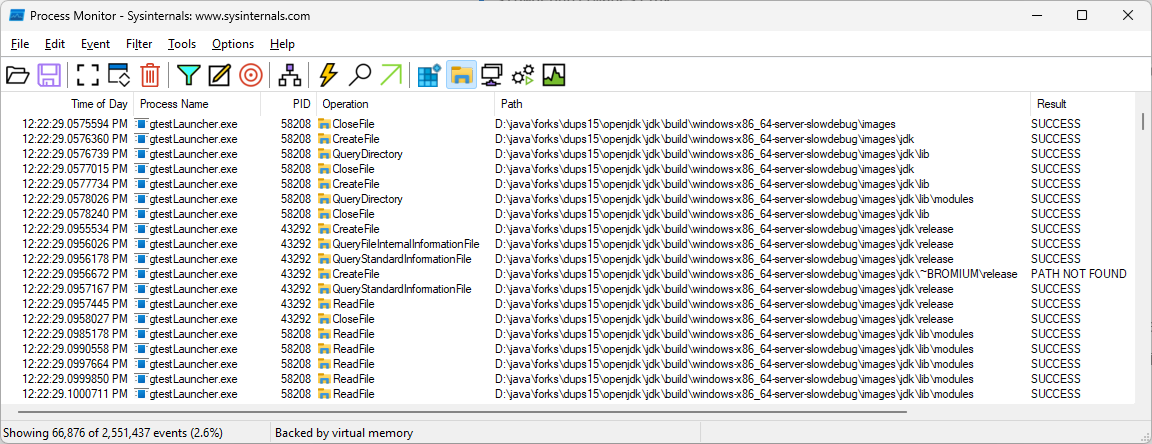Toggle Show Network Activity button
Viewport: 1152px width, 444px height.
pyautogui.click(x=491, y=75)
